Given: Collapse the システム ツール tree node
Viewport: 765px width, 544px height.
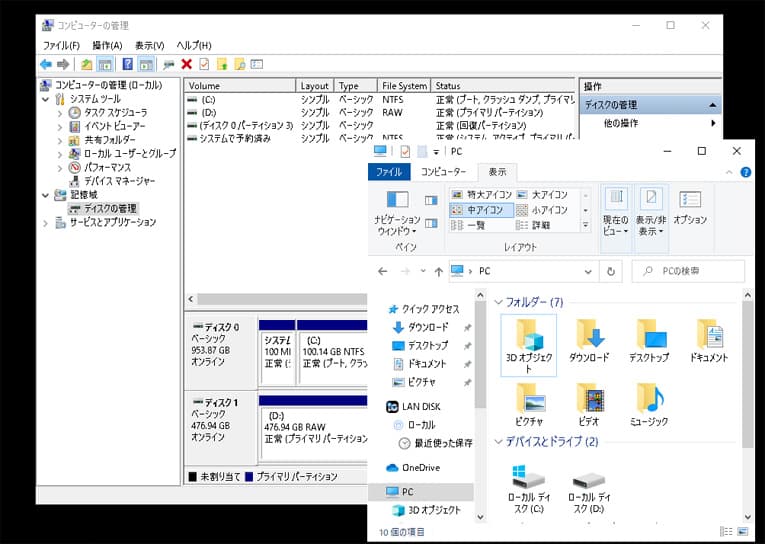Looking at the screenshot, I should 46,99.
